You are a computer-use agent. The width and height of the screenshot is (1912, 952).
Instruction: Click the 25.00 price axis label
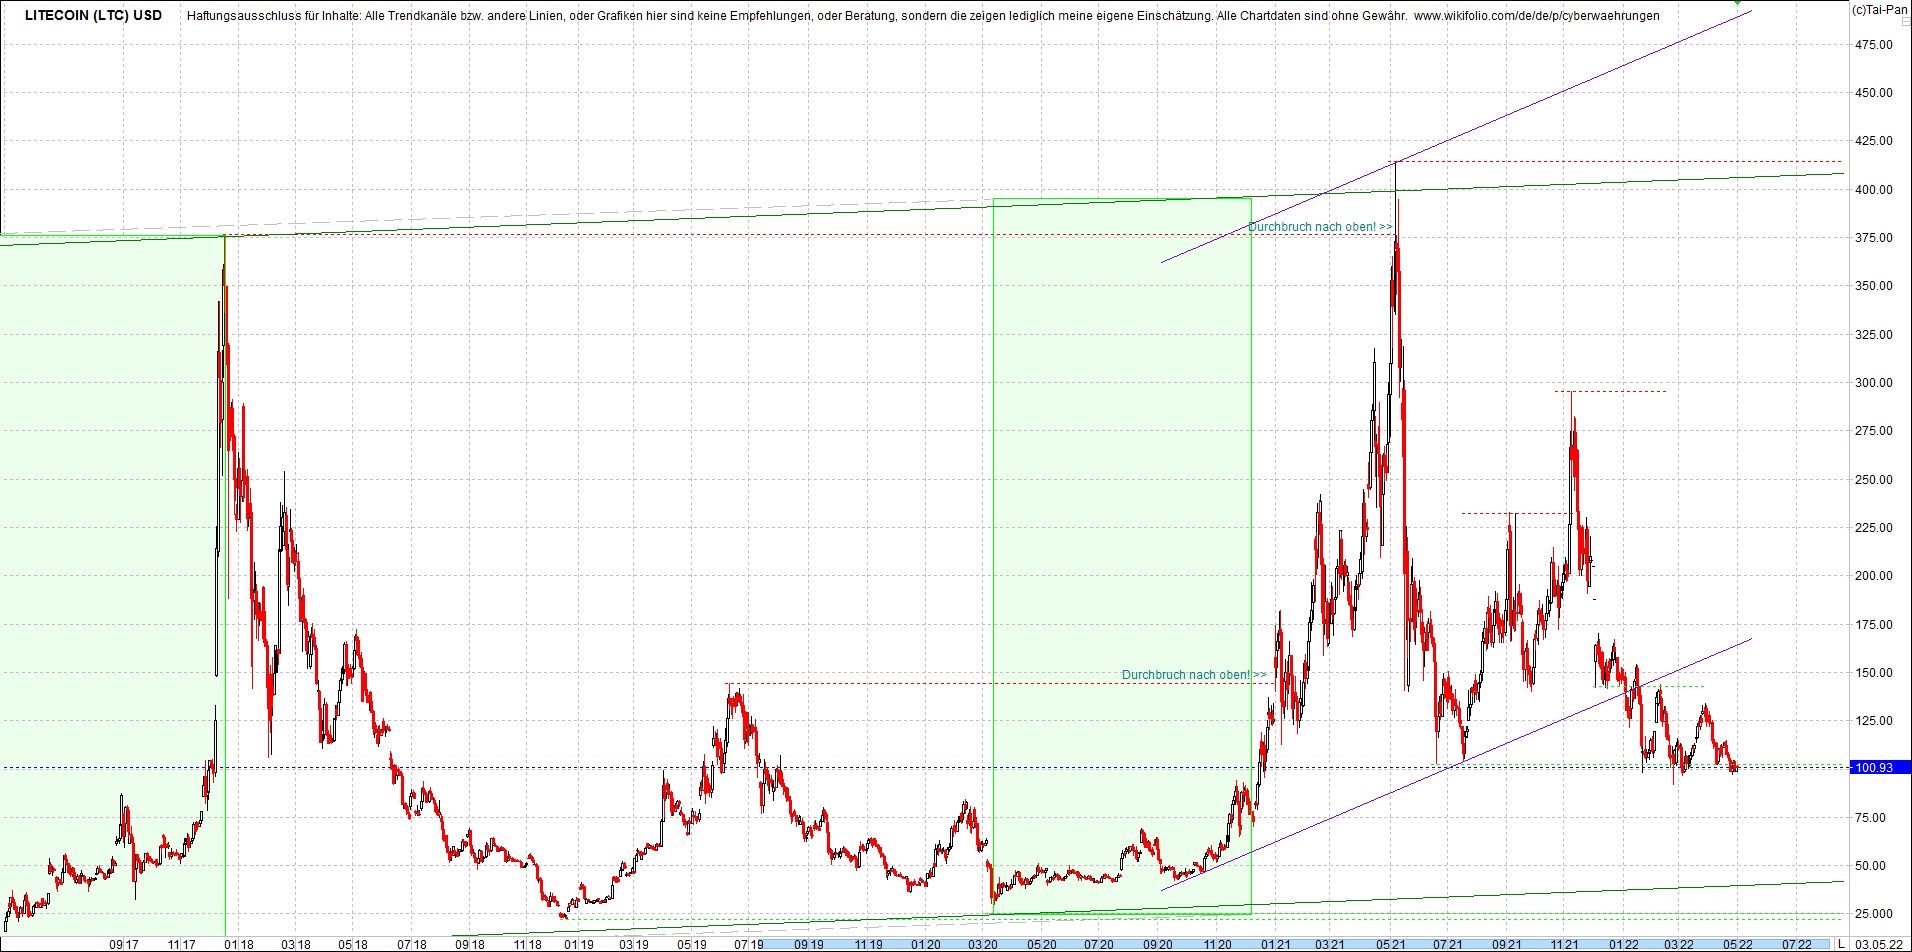pos(1874,914)
